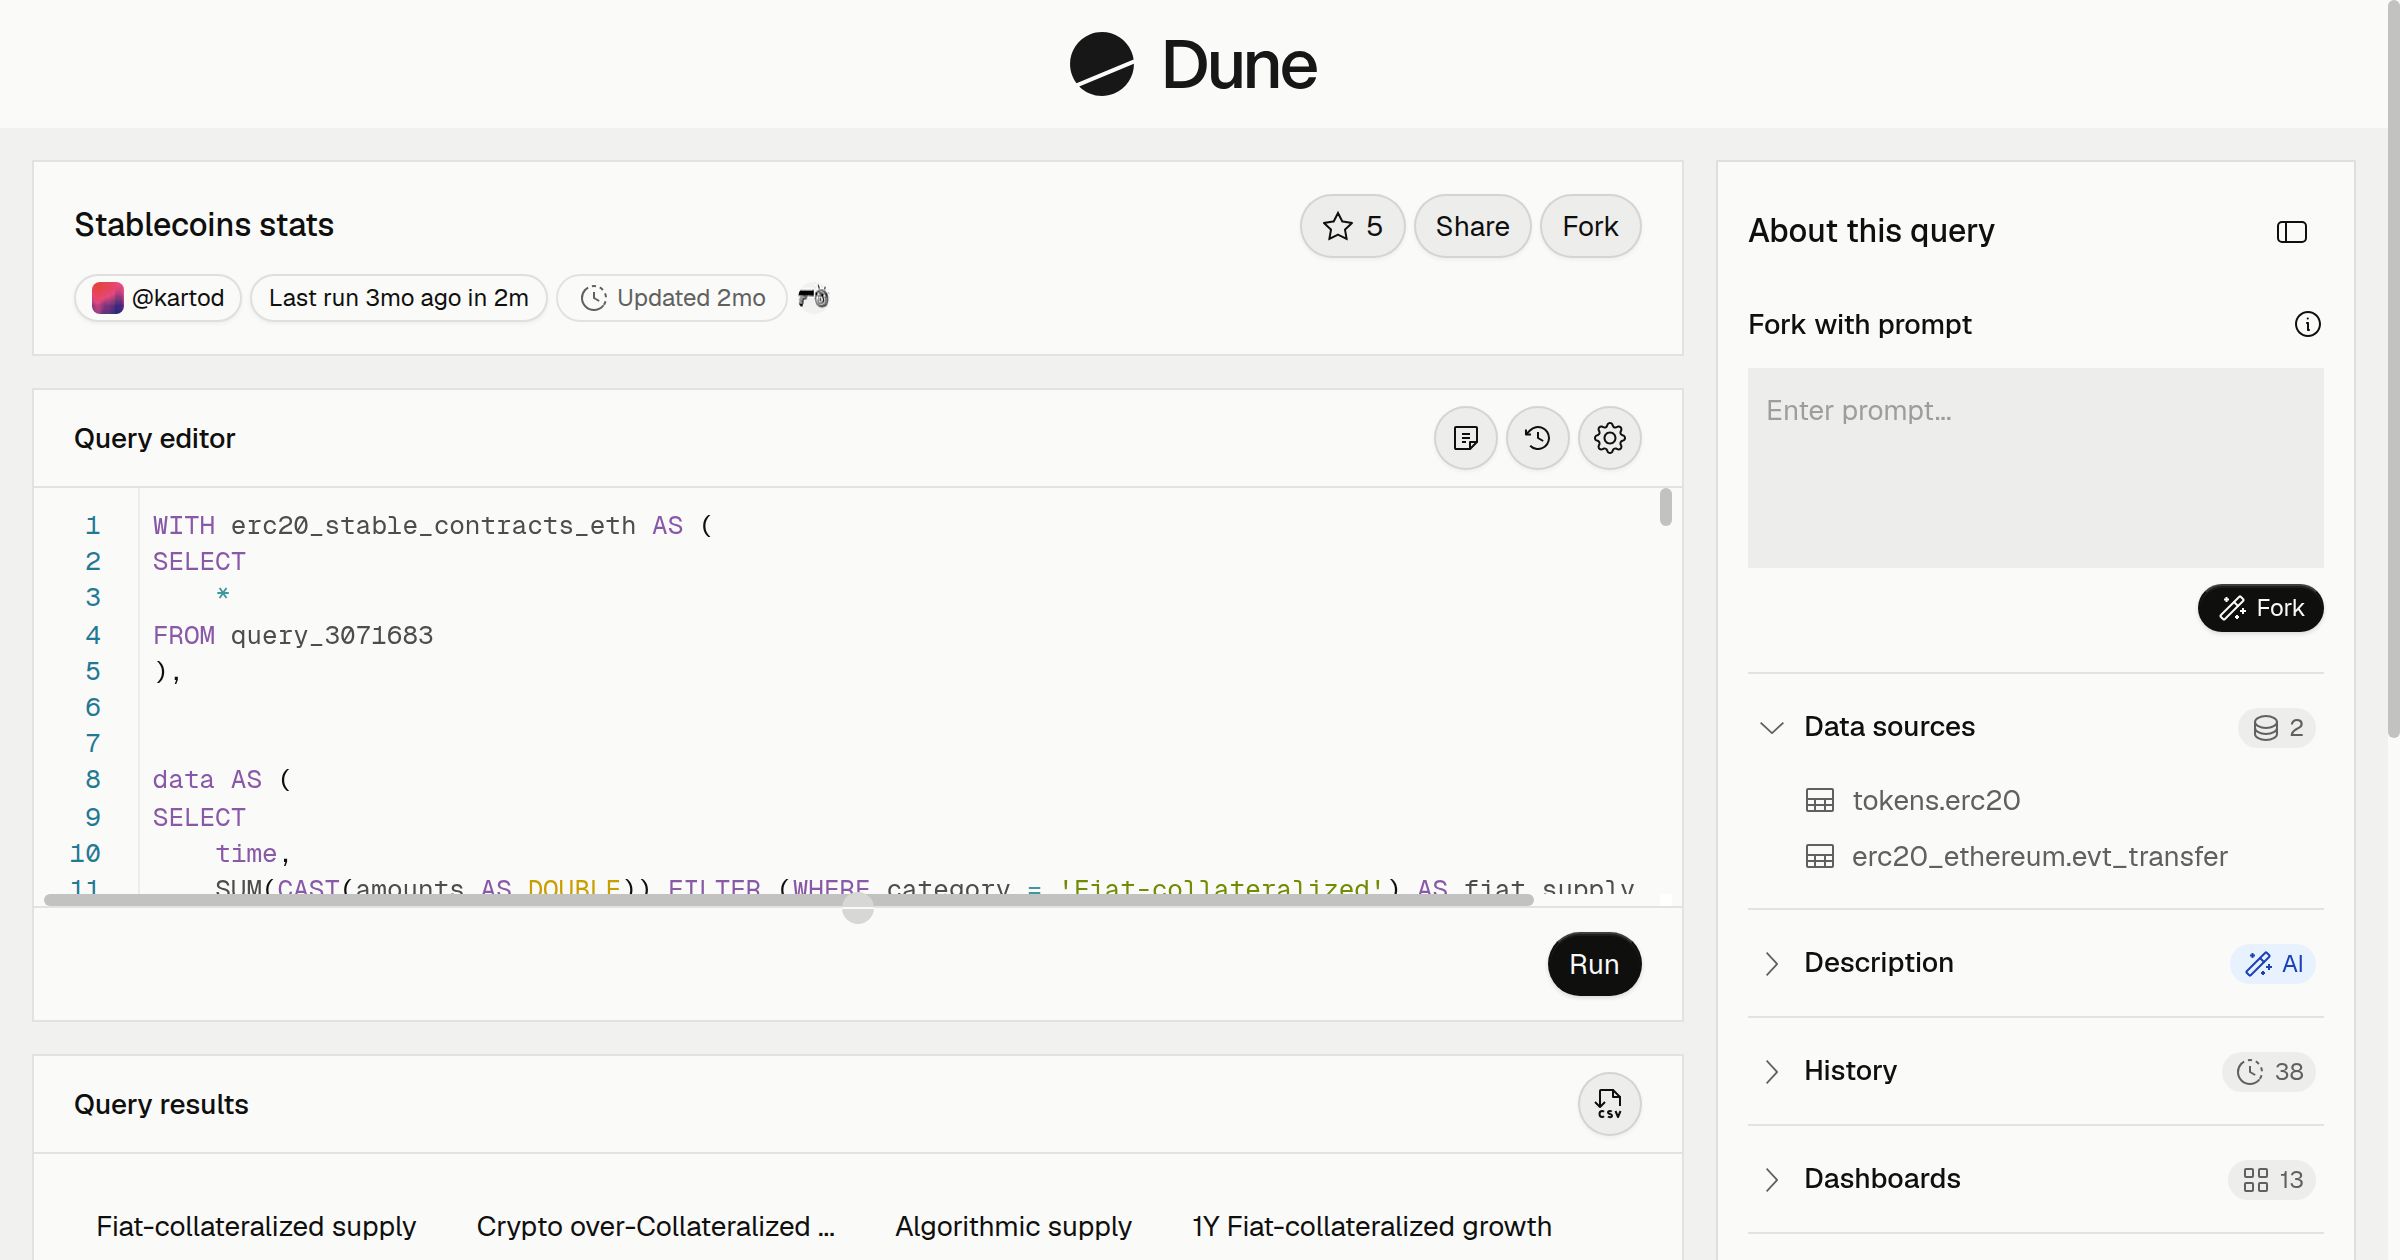Click the Dune logo icon

pyautogui.click(x=1101, y=64)
